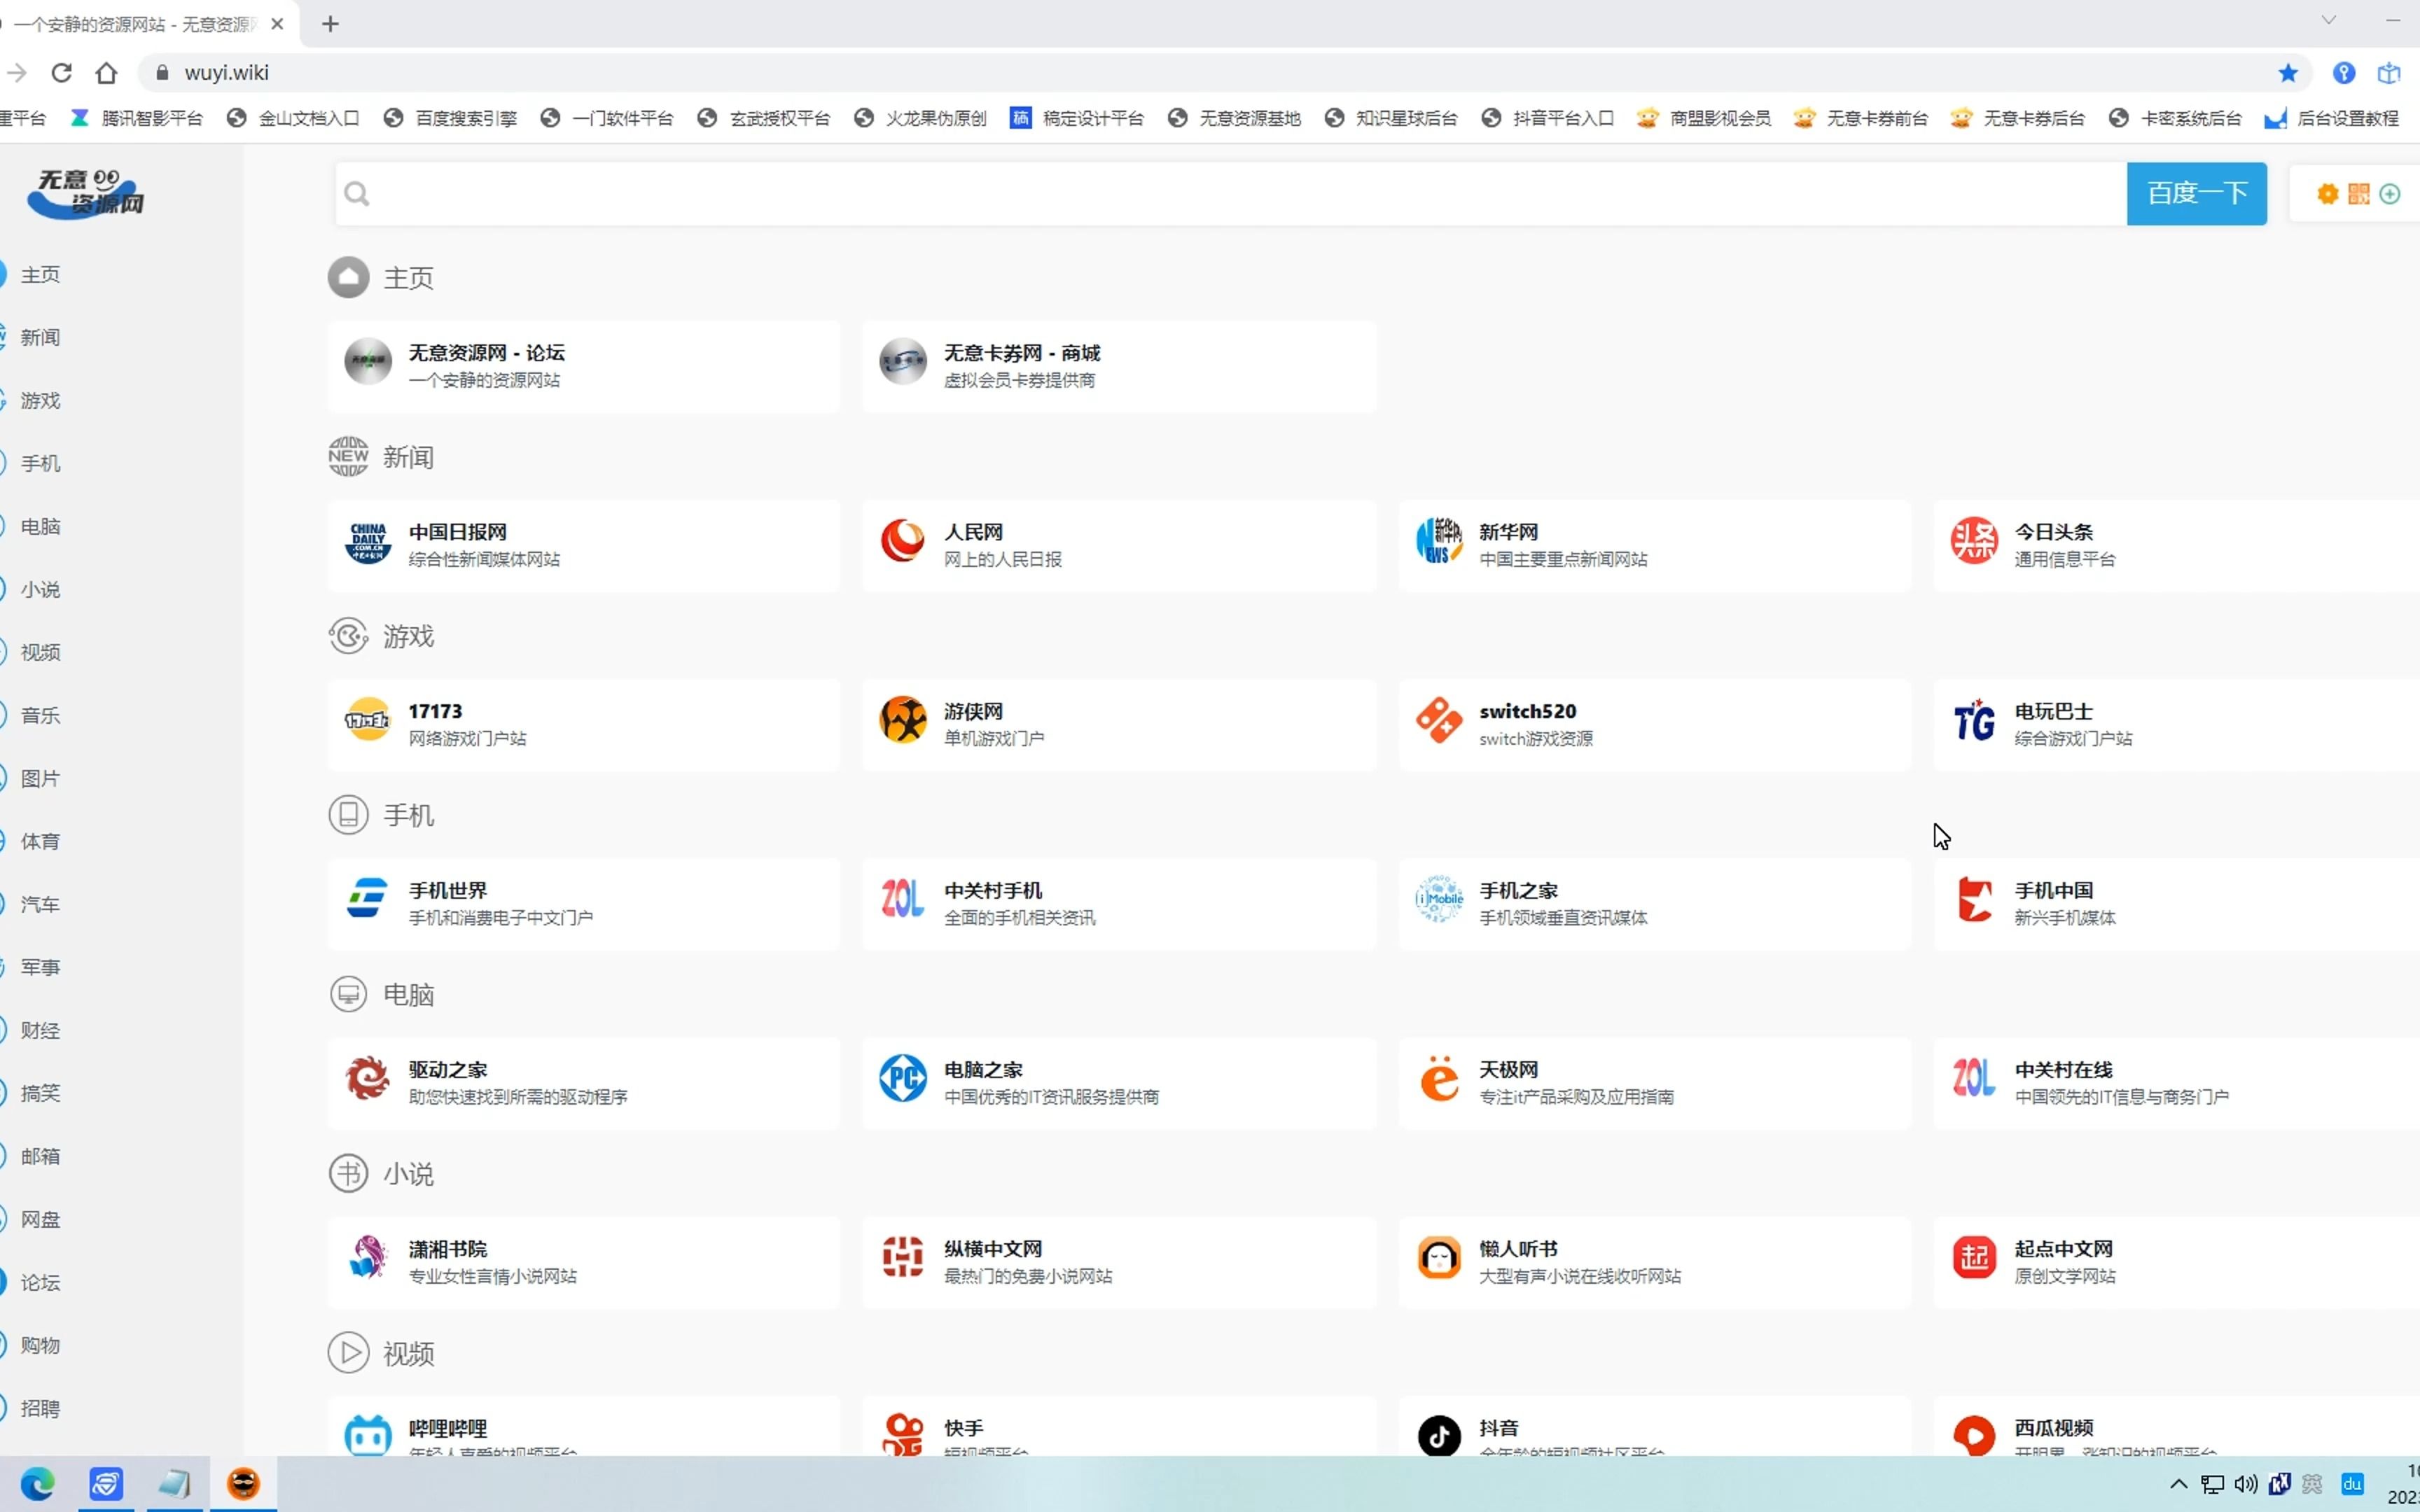Open the 手机之家 iMobile icon
The width and height of the screenshot is (2420, 1512).
pos(1438,900)
